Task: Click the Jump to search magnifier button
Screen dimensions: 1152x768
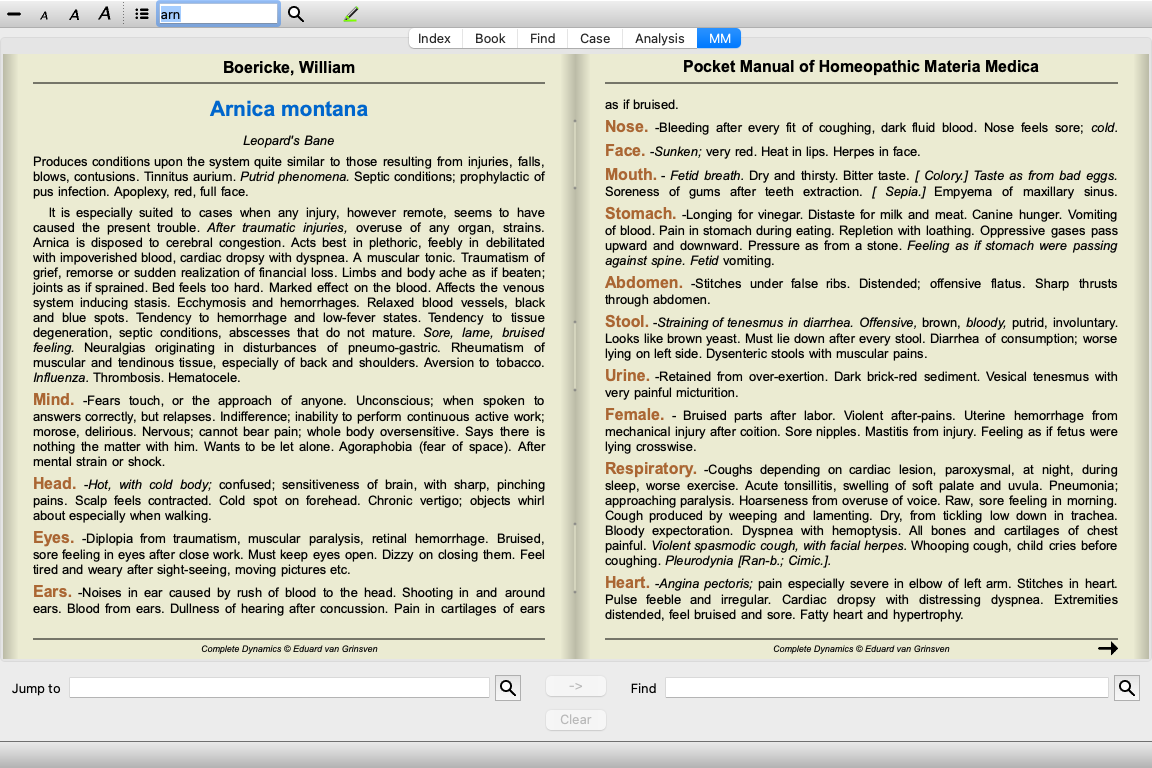Action: pos(508,688)
